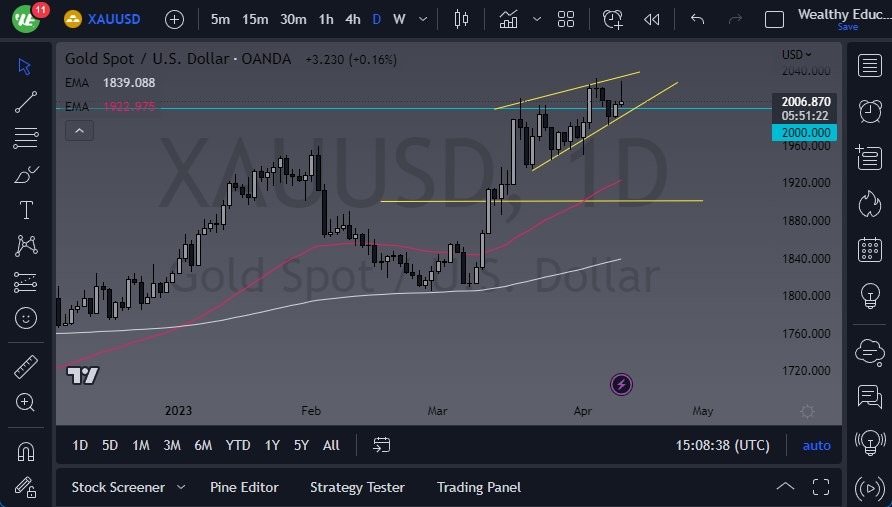Toggle lock all drawing tools
The height and width of the screenshot is (507, 892).
(x=26, y=488)
